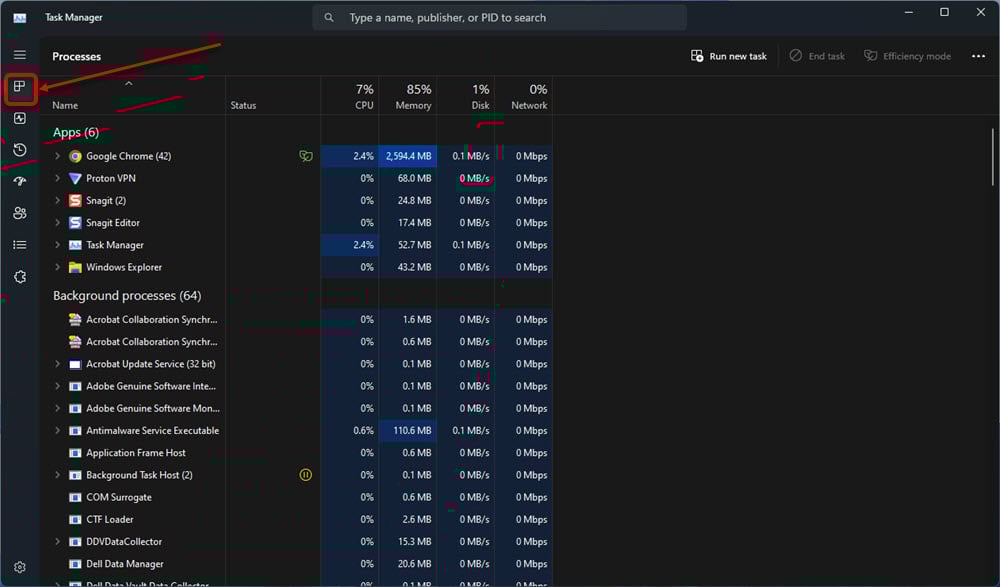The height and width of the screenshot is (587, 1000).
Task: Click the Snagit (2) app icon
Action: (75, 200)
